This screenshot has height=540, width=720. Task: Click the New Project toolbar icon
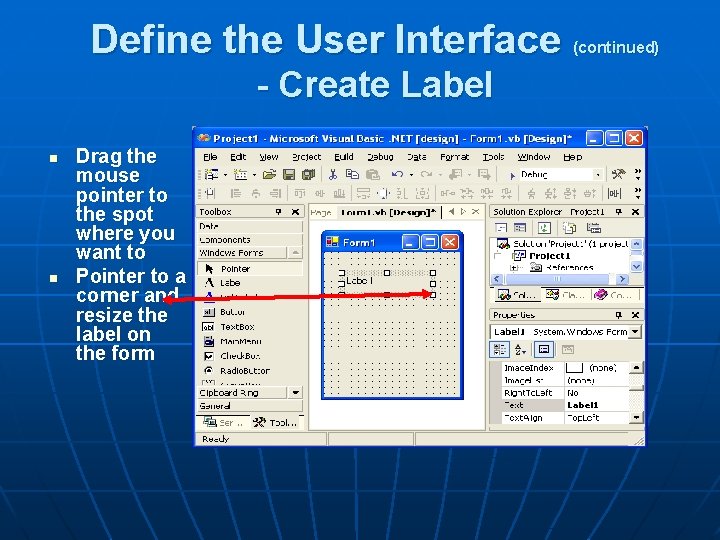pos(211,174)
